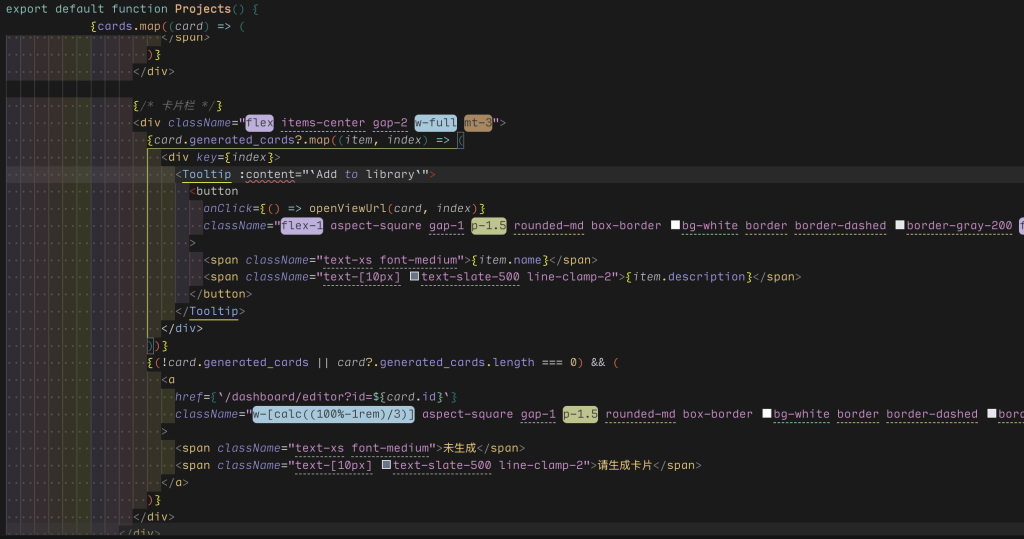This screenshot has width=1024, height=539.
Task: Select the highlighted 'w-full' class
Action: pos(436,123)
